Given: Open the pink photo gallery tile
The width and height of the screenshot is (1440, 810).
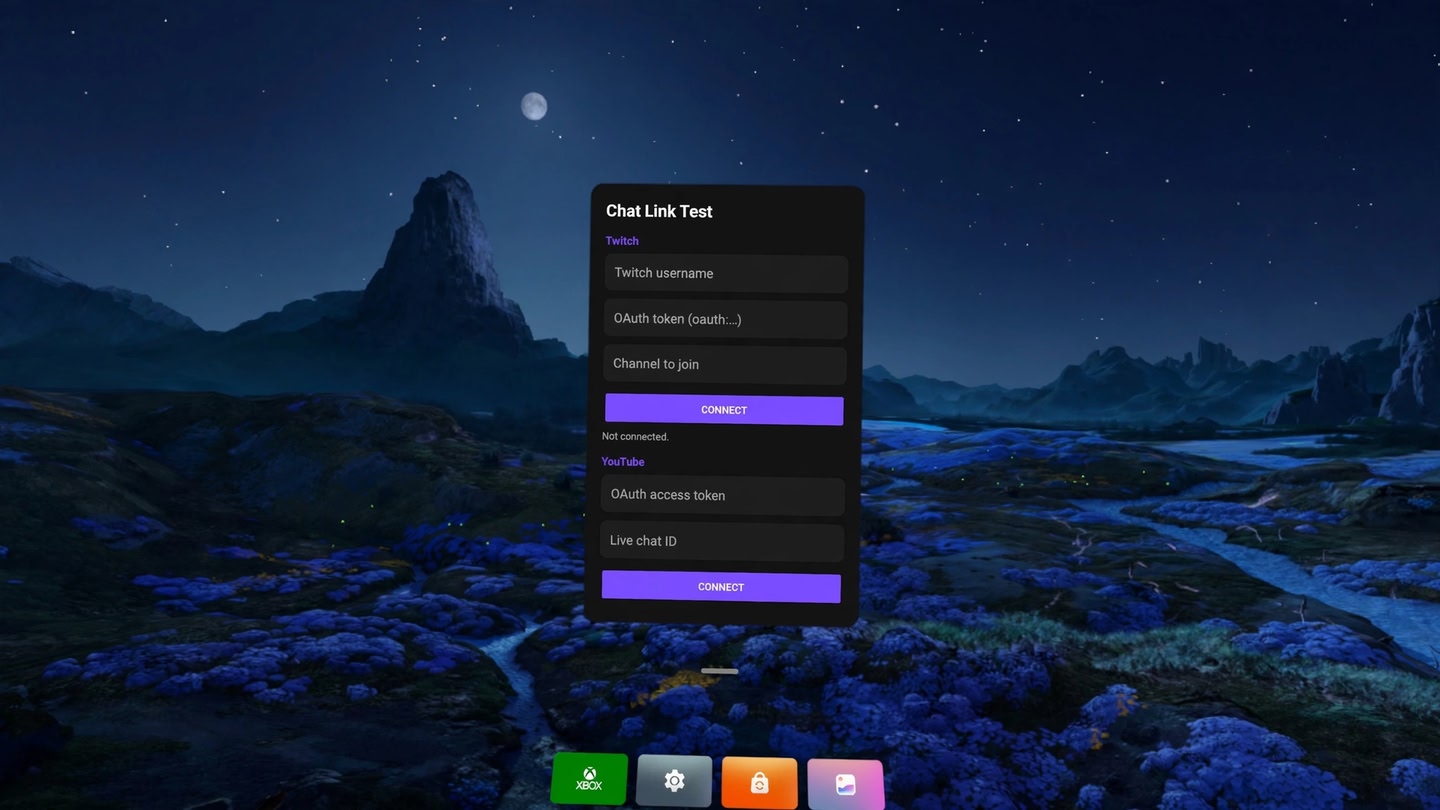Looking at the screenshot, I should click(845, 785).
